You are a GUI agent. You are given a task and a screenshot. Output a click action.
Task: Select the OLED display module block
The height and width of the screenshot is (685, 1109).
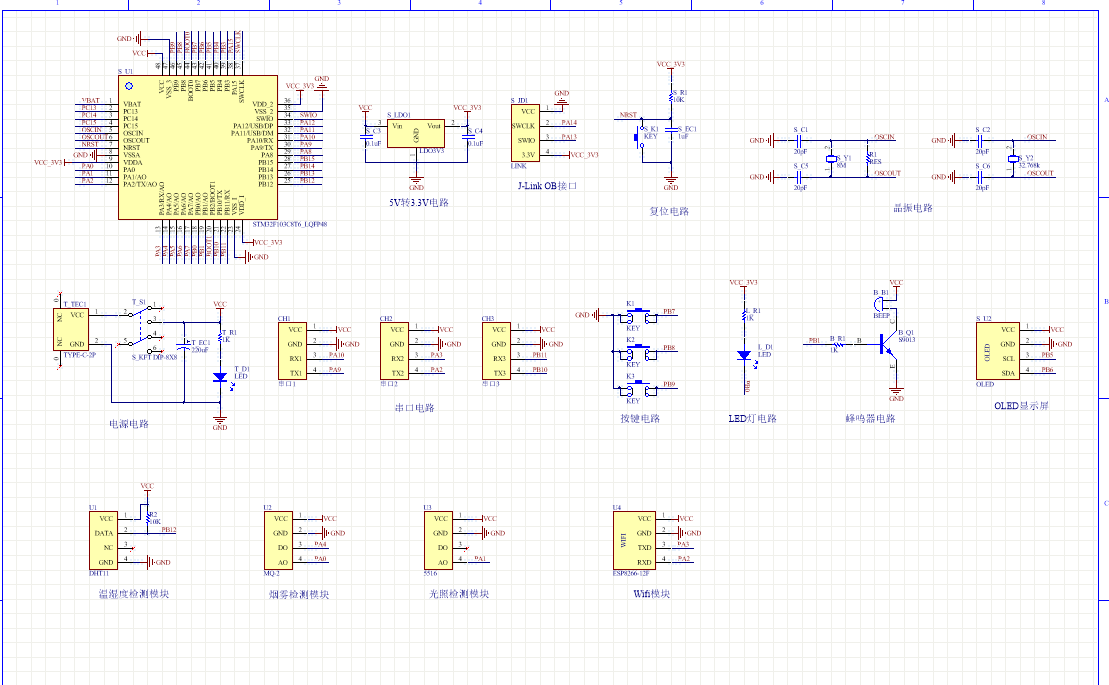coord(986,350)
